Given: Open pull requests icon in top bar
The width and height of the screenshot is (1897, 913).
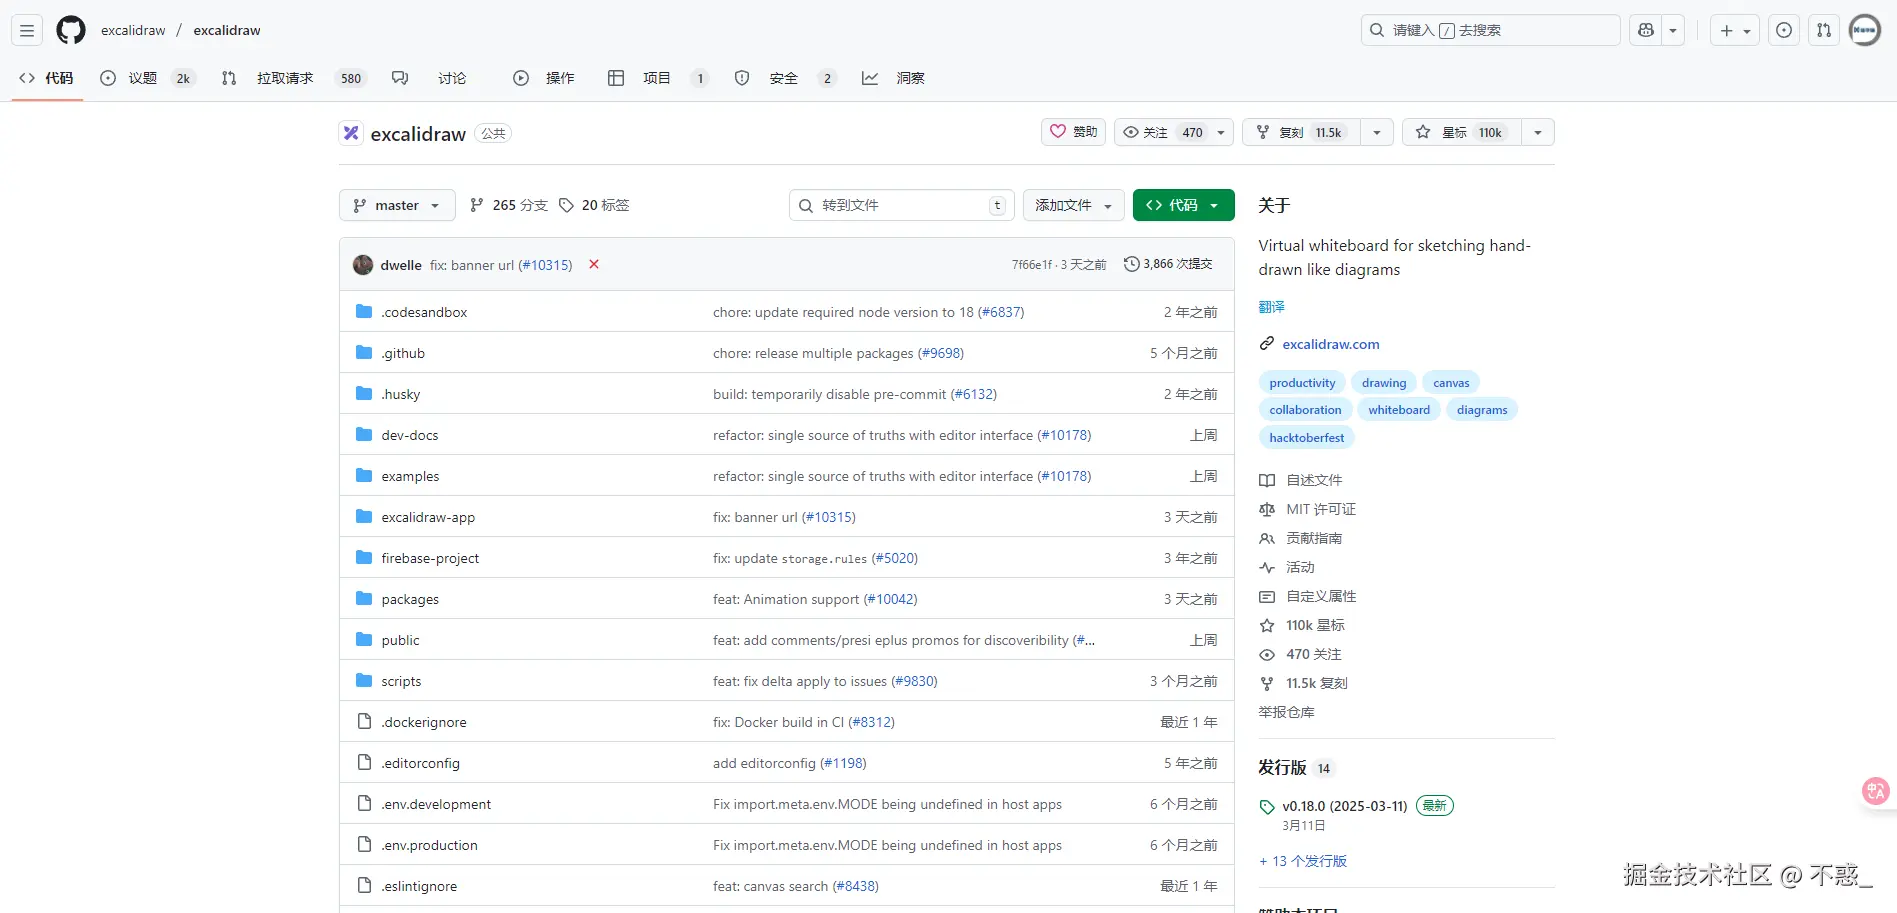Looking at the screenshot, I should pyautogui.click(x=1824, y=30).
